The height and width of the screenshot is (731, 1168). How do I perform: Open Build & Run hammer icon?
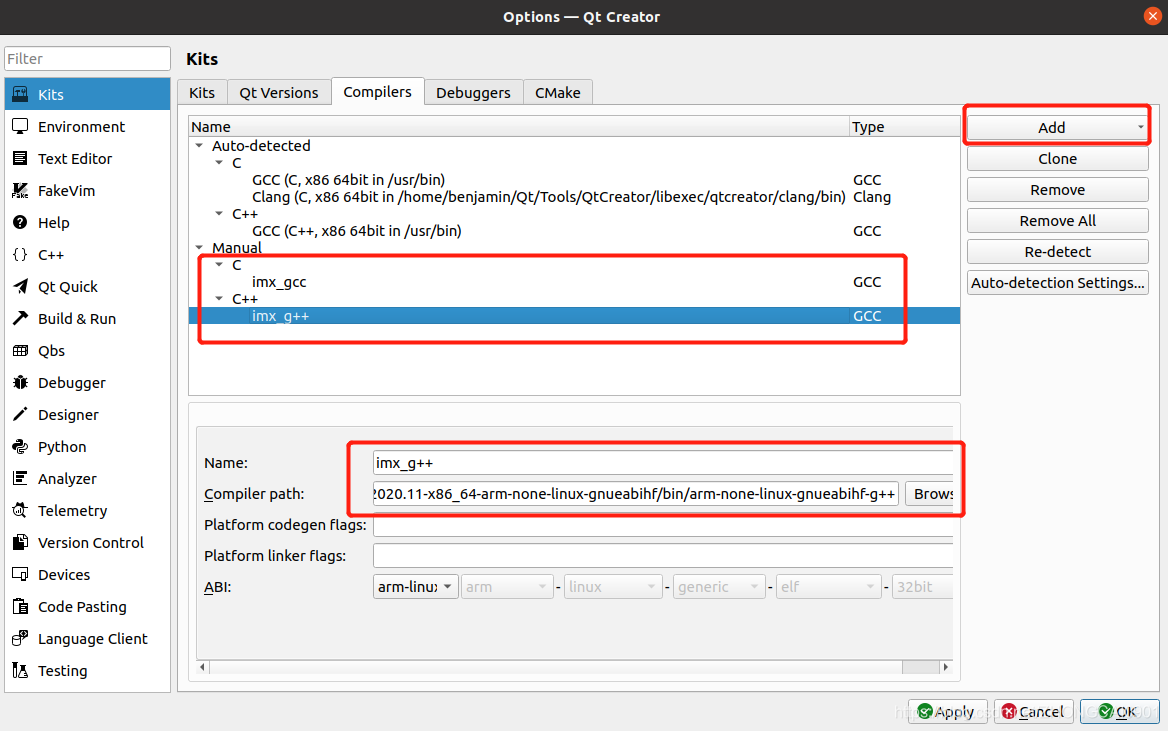point(20,319)
